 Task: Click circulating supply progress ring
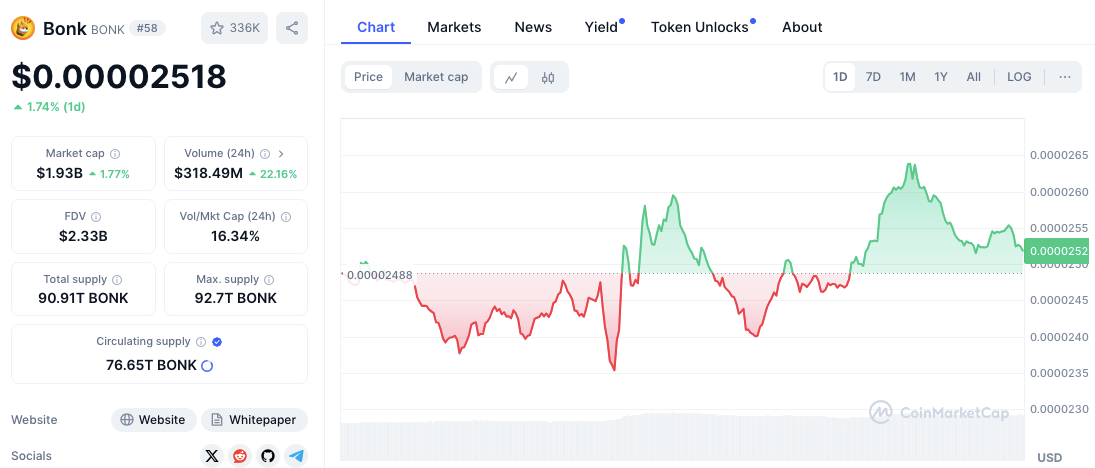click(207, 365)
